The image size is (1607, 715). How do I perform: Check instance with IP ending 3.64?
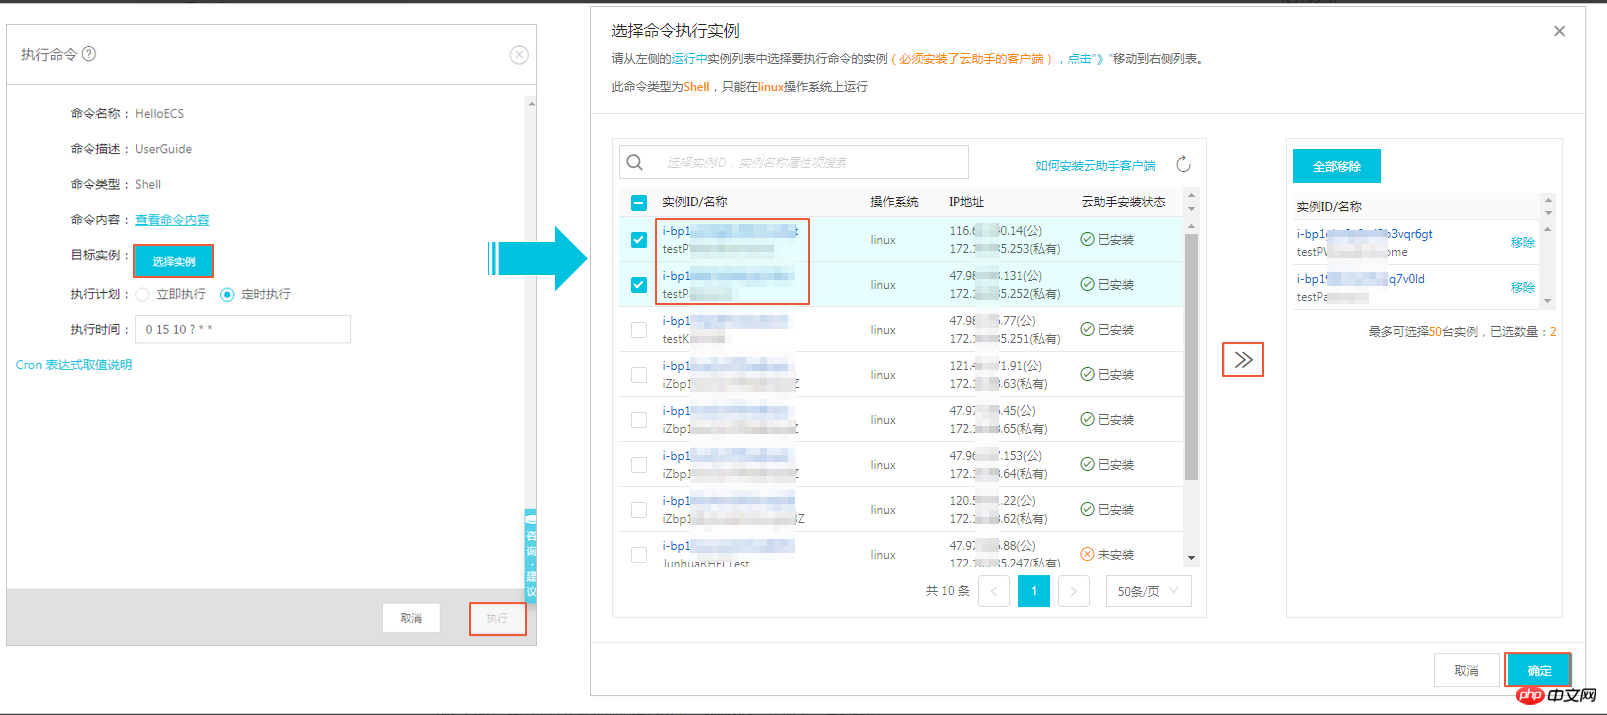[x=639, y=465]
